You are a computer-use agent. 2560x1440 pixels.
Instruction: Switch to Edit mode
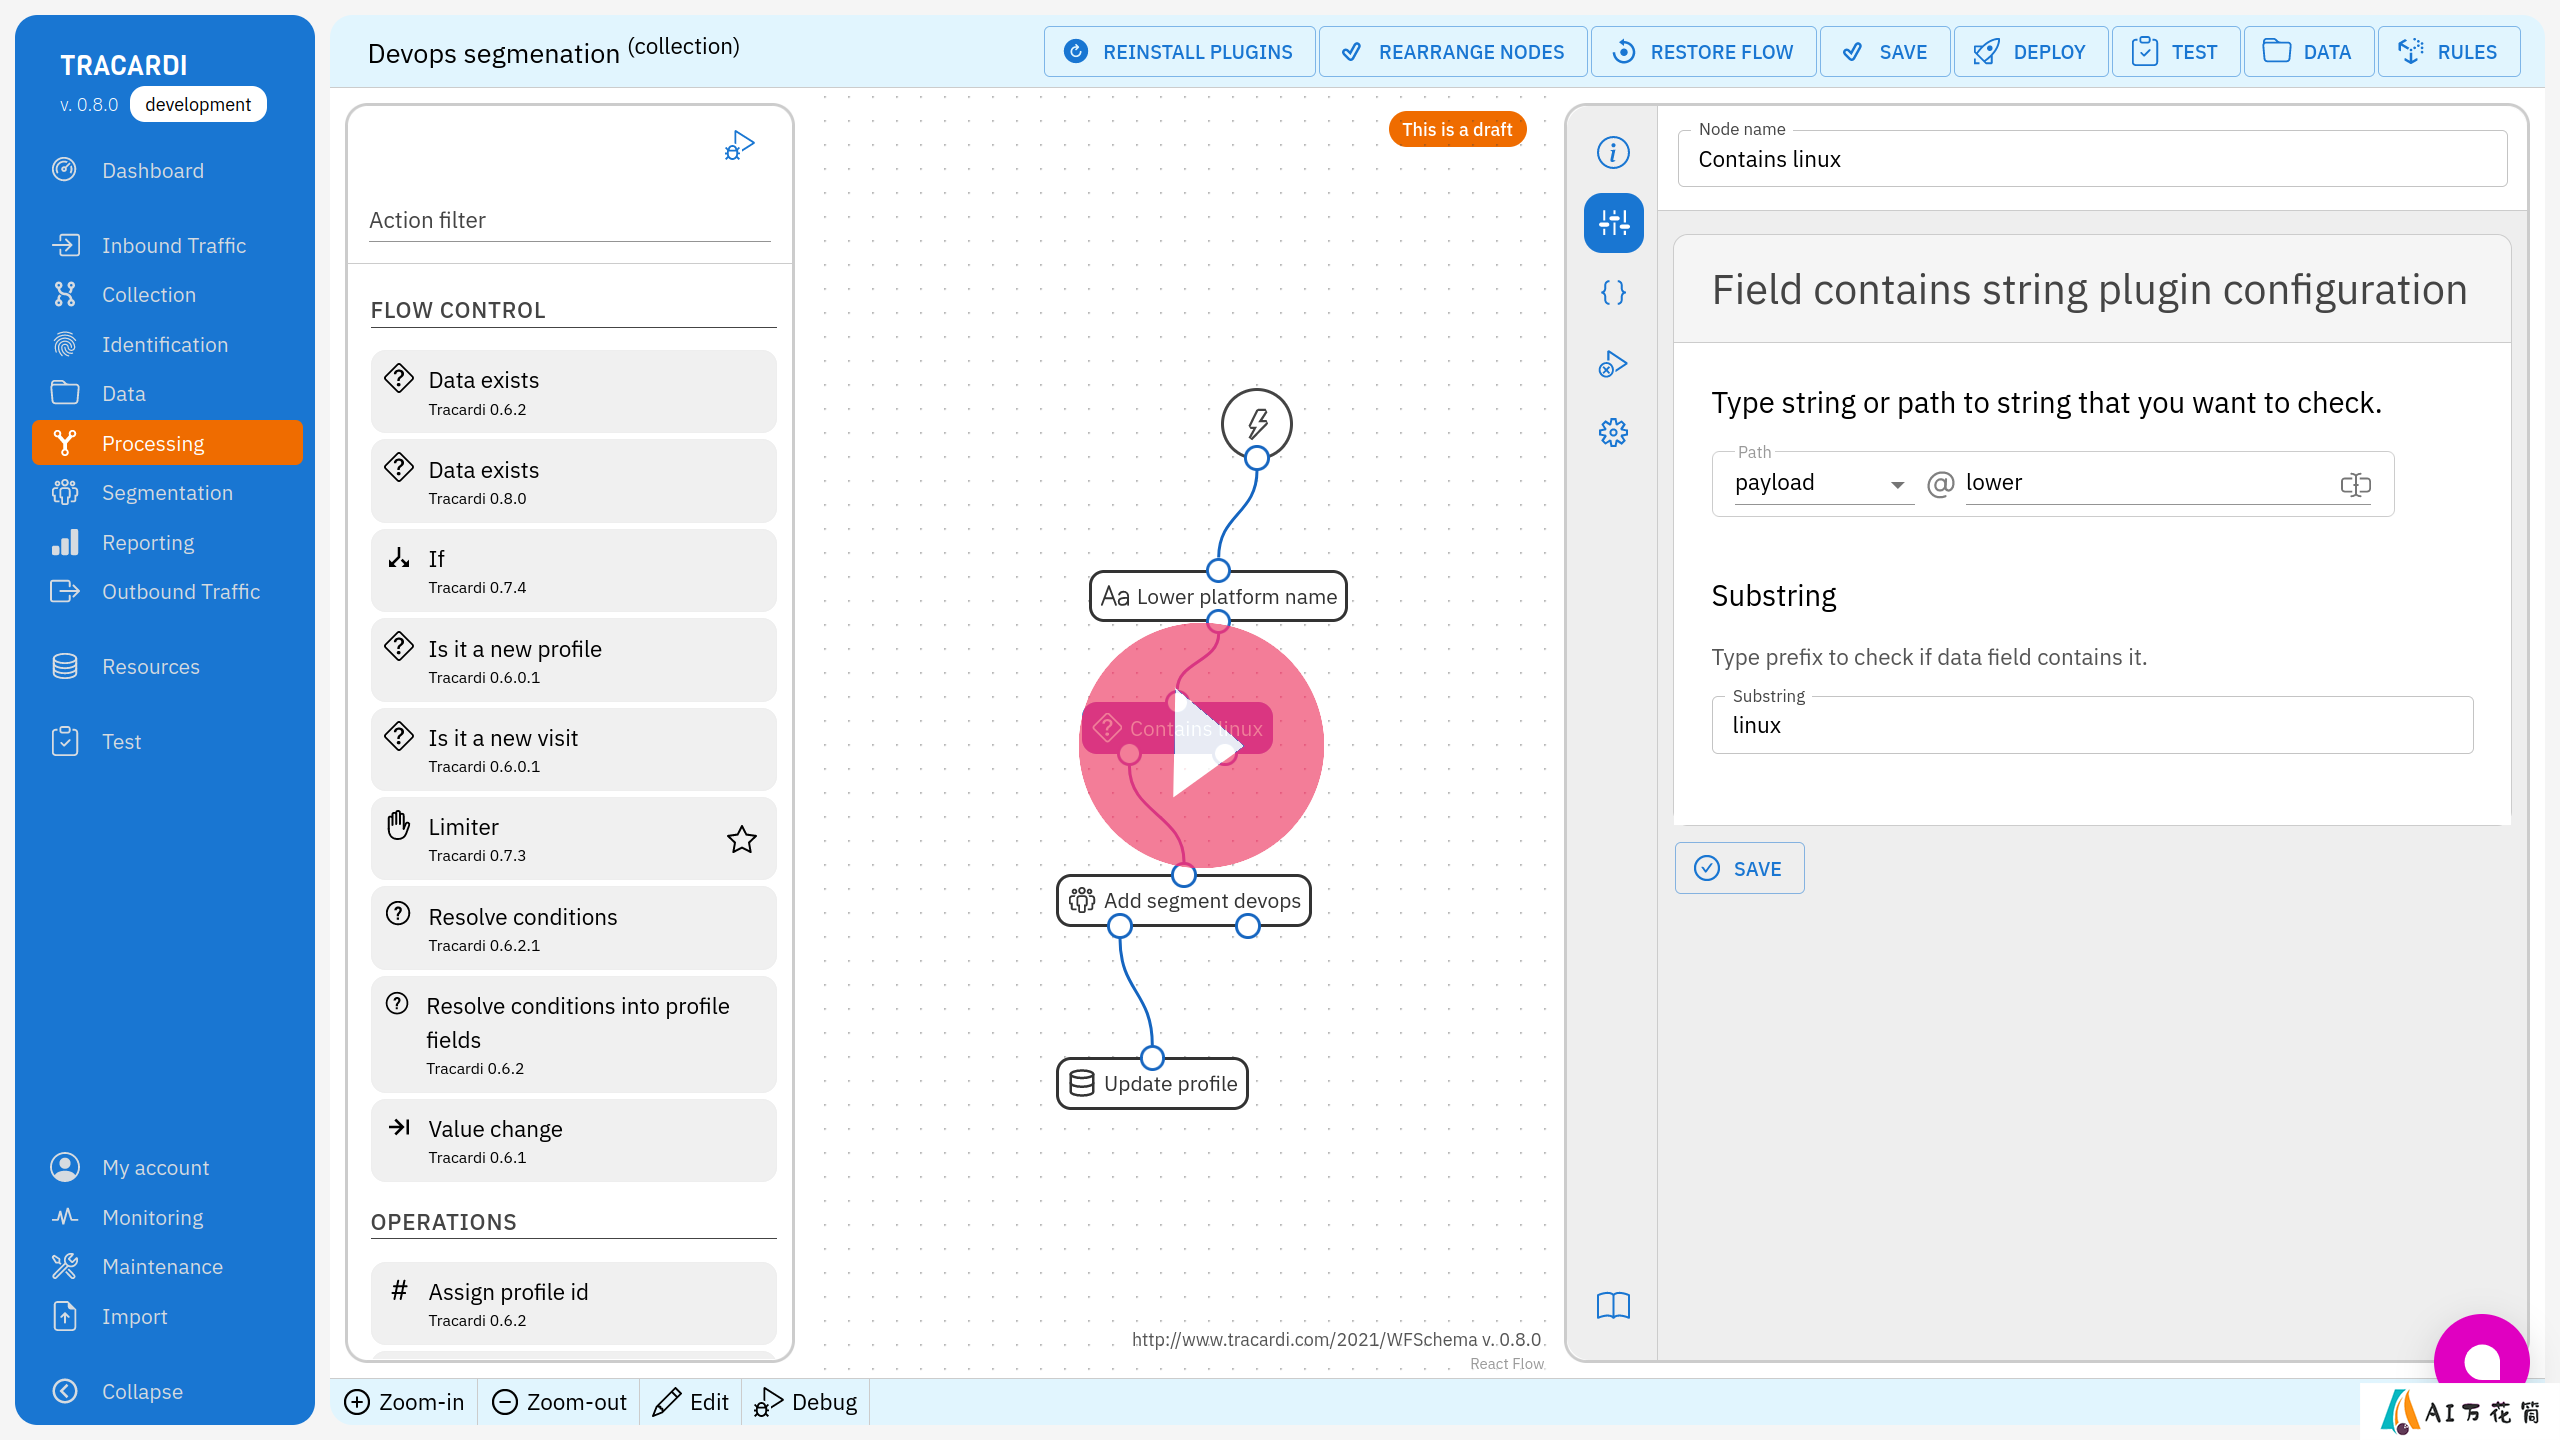690,1402
